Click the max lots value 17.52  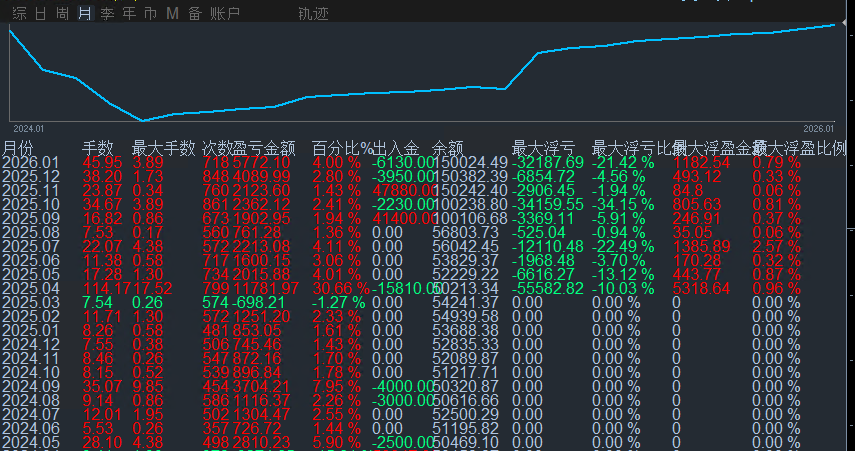tap(152, 288)
